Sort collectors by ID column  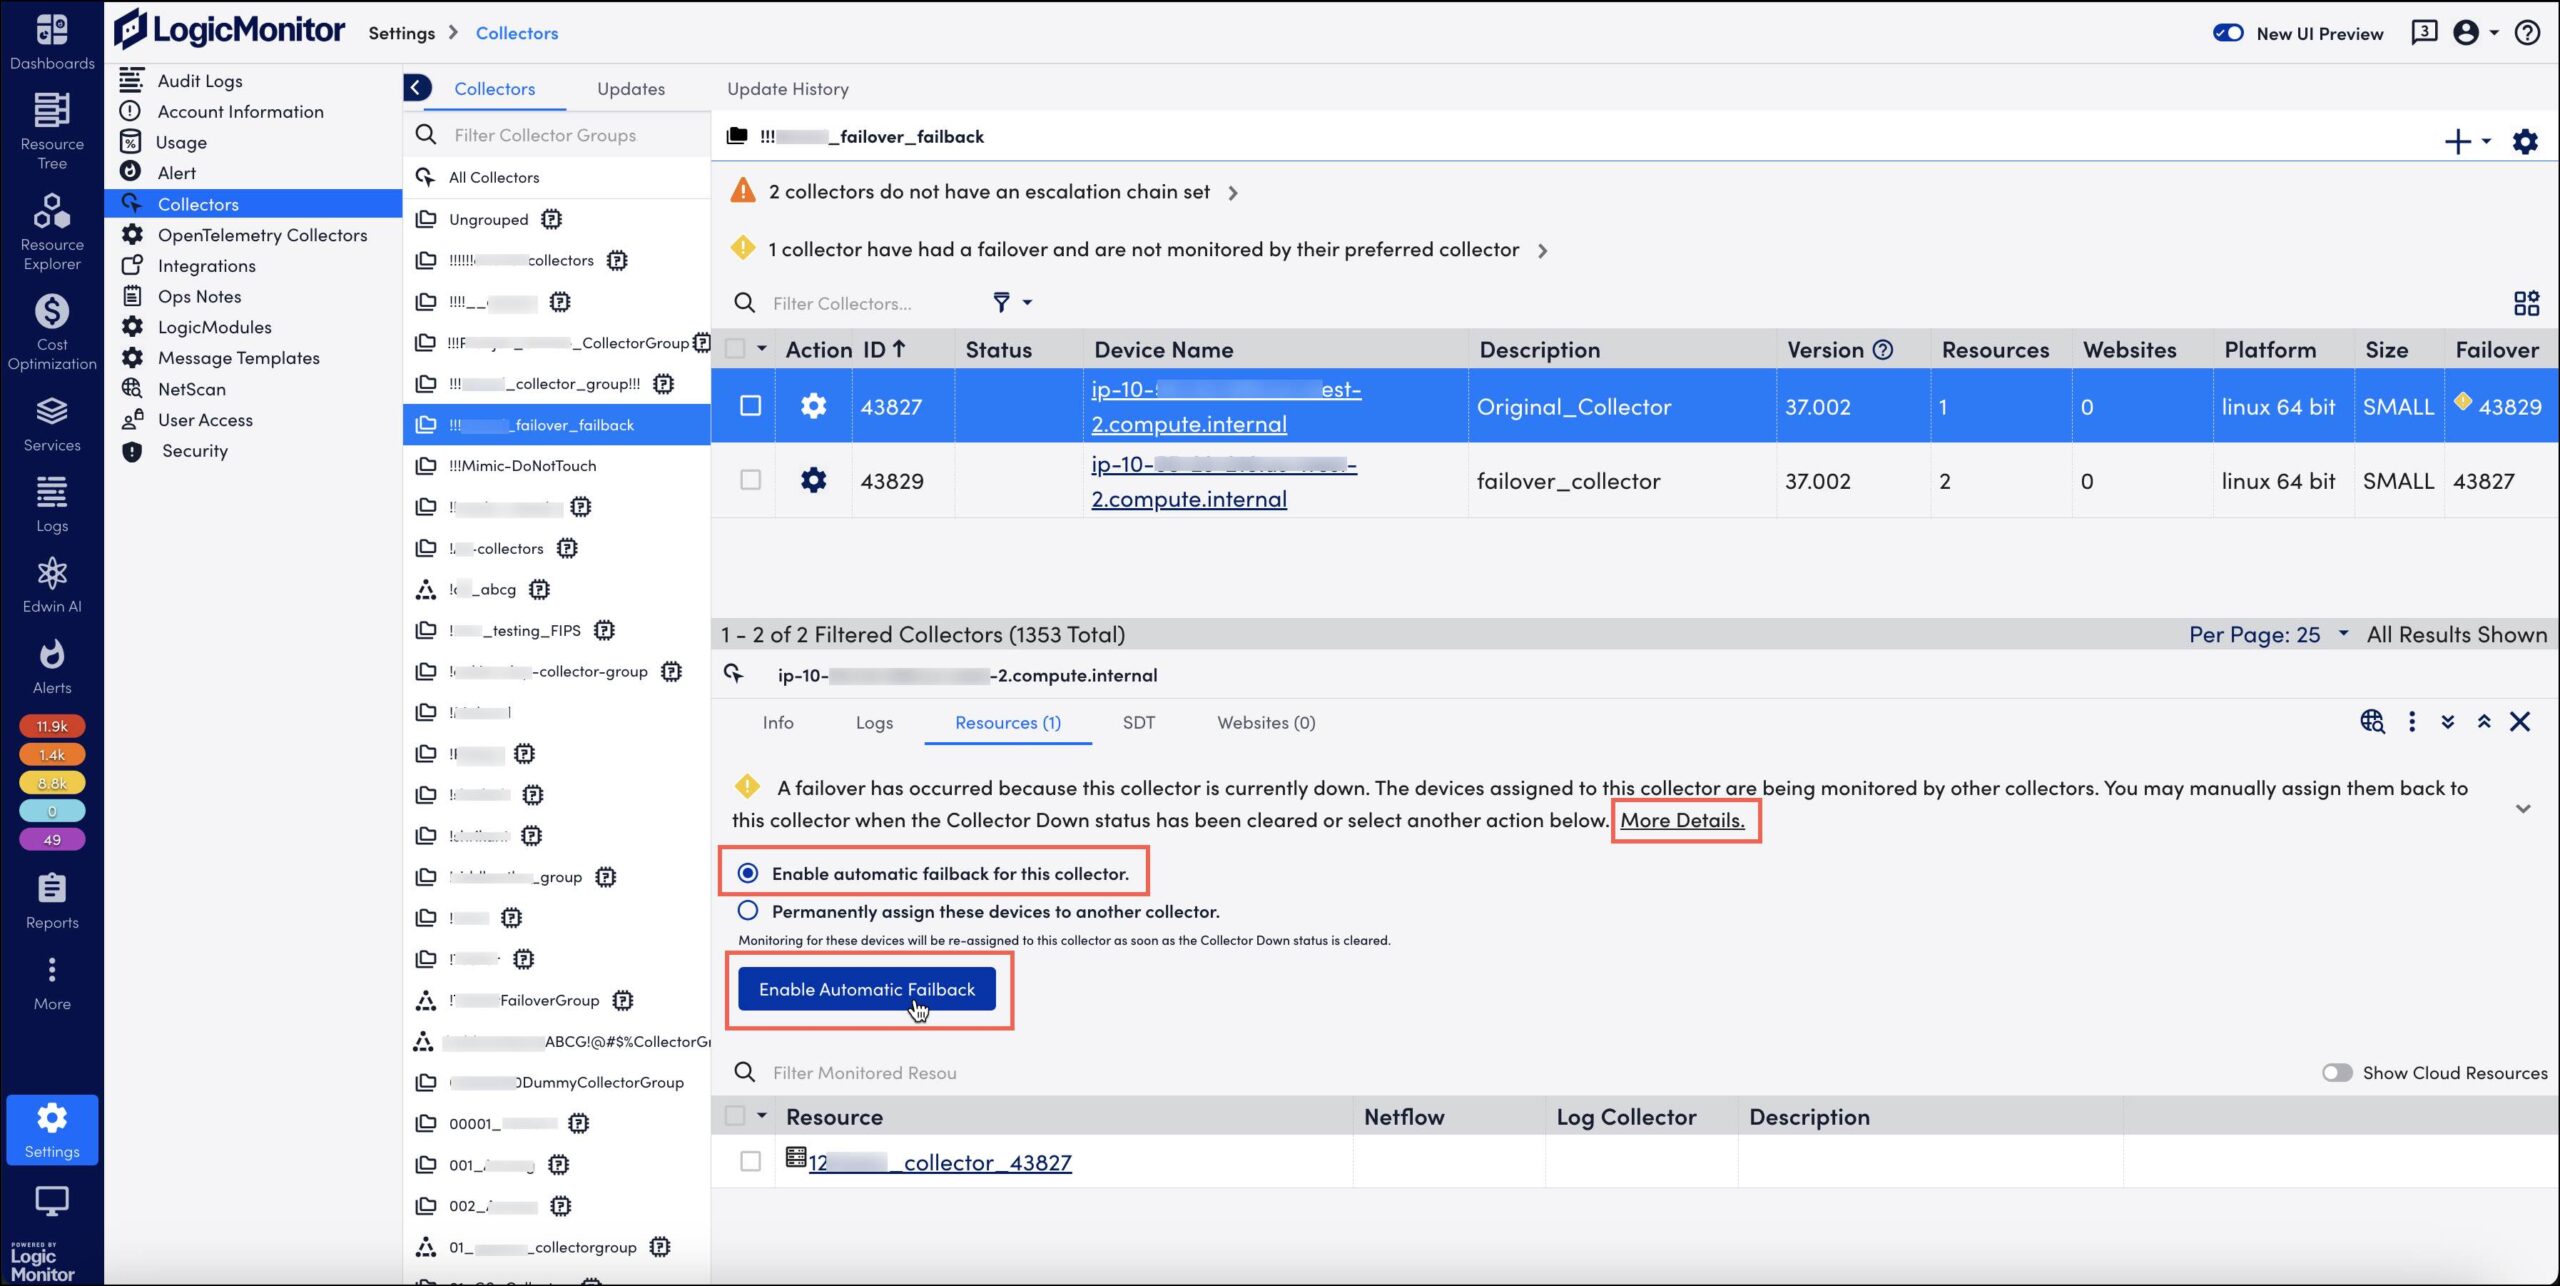(883, 350)
